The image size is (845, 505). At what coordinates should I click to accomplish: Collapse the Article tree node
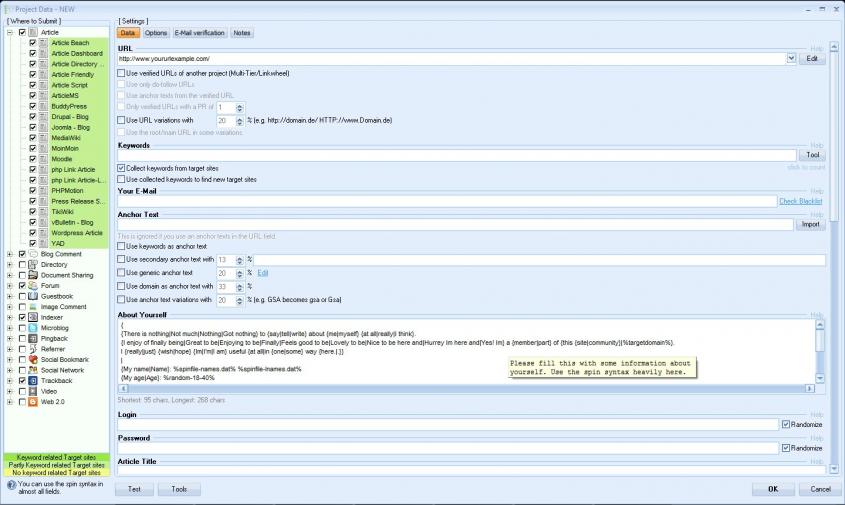10,33
